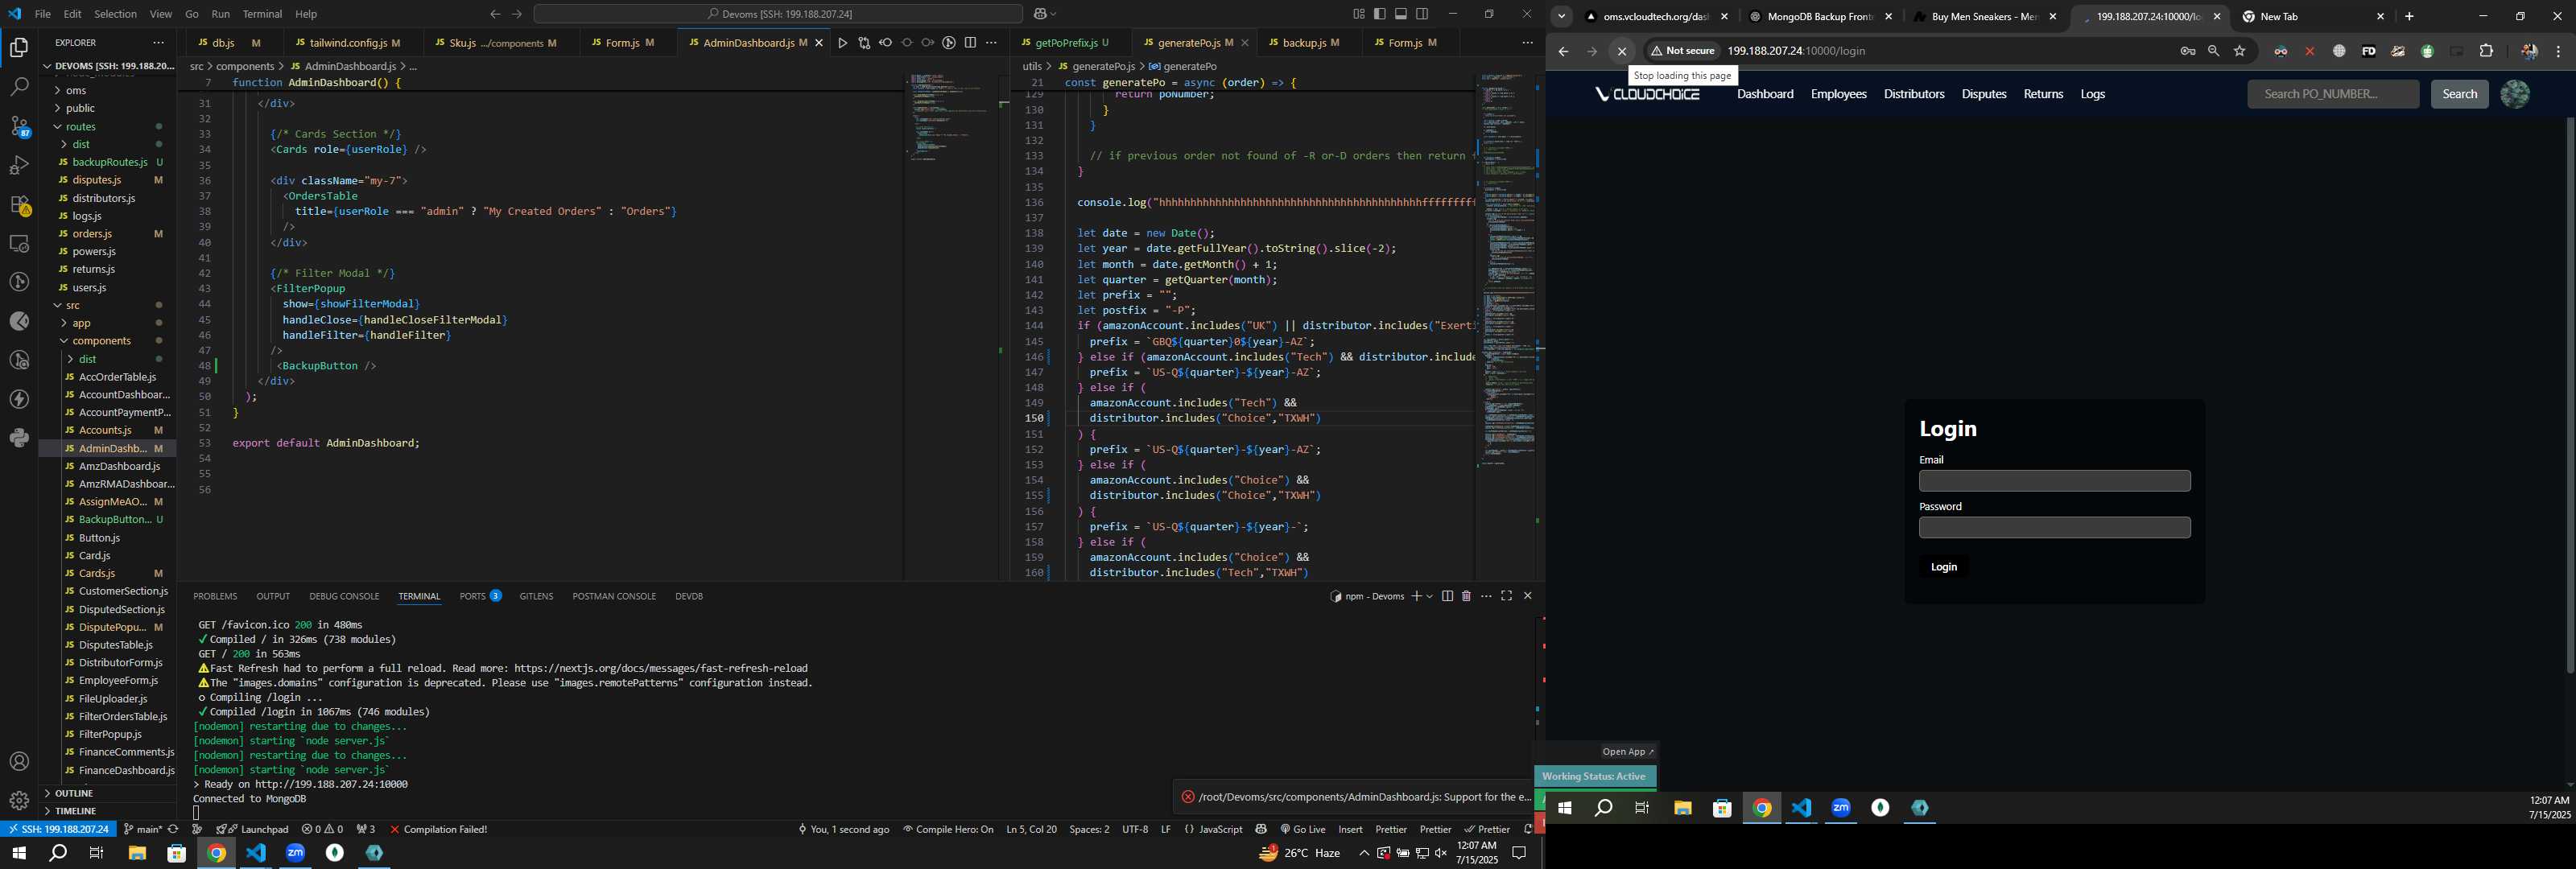Click Open Changes icon in editor toolbar
Image resolution: width=2576 pixels, height=869 pixels.
864,43
